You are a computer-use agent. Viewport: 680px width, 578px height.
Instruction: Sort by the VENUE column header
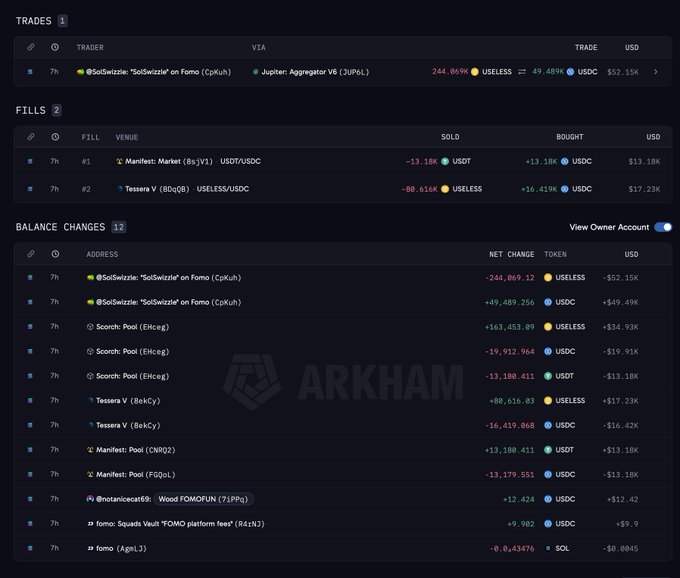coord(127,137)
